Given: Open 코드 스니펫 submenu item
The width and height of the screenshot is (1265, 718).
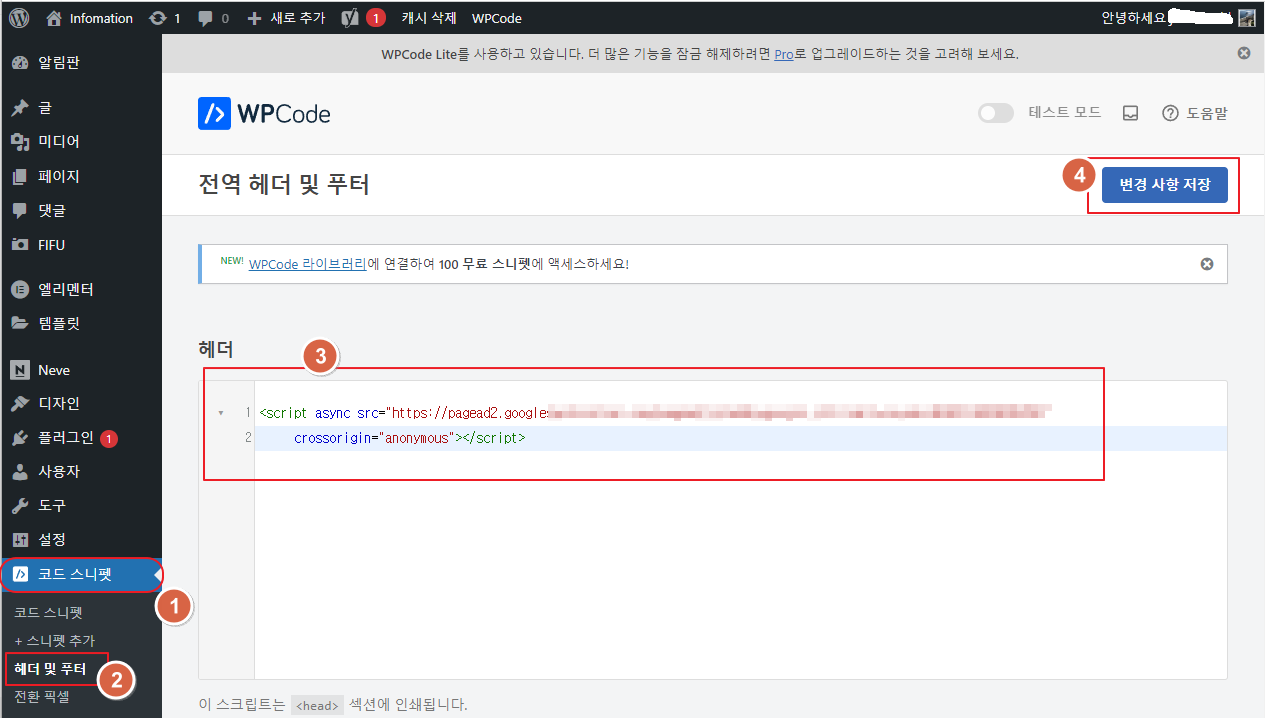Looking at the screenshot, I should click(47, 612).
